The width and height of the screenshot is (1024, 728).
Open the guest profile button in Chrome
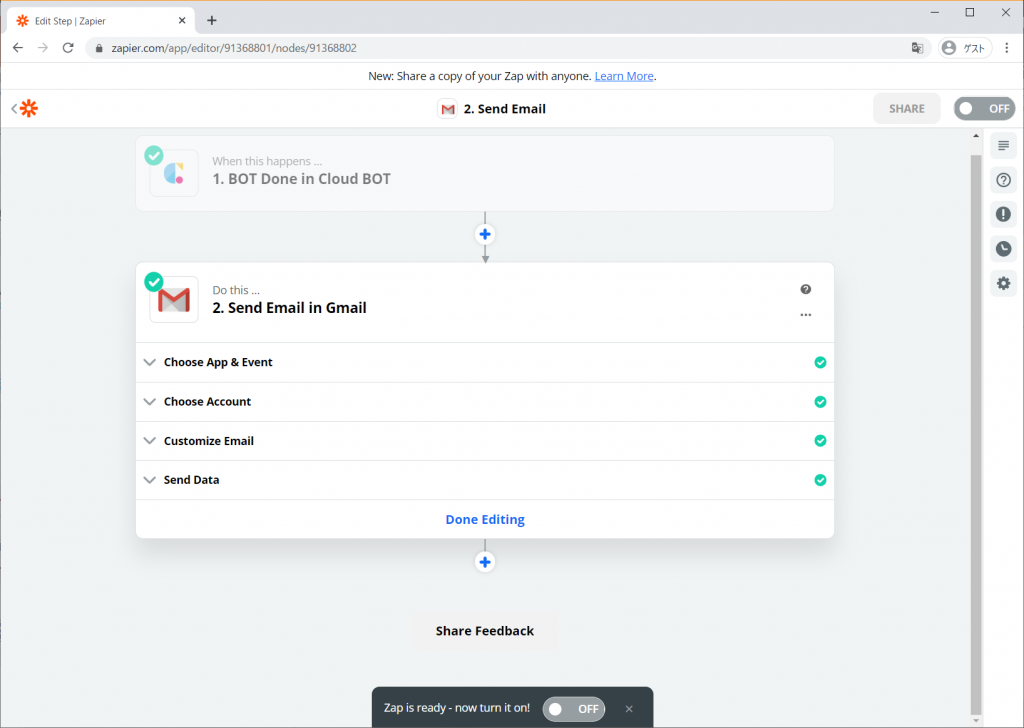965,48
